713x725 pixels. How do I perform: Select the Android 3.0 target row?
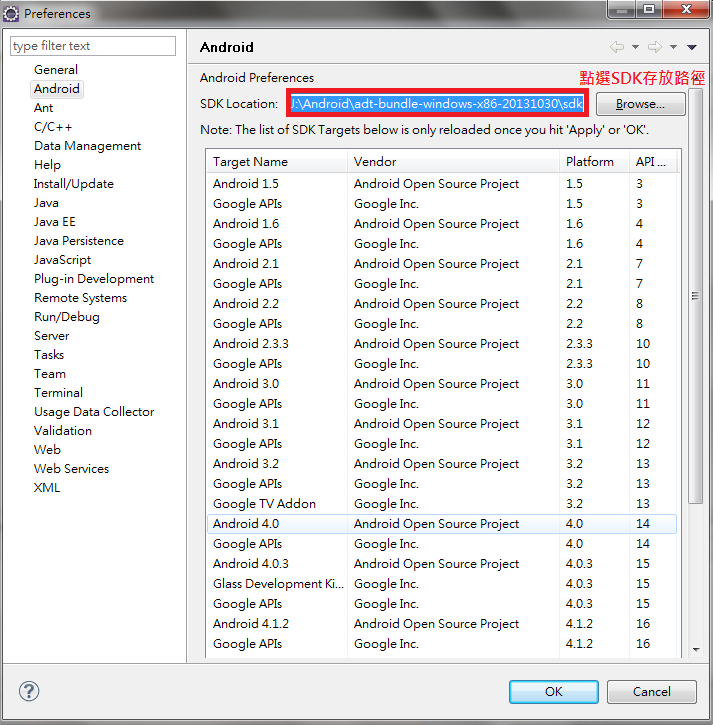tap(442, 383)
